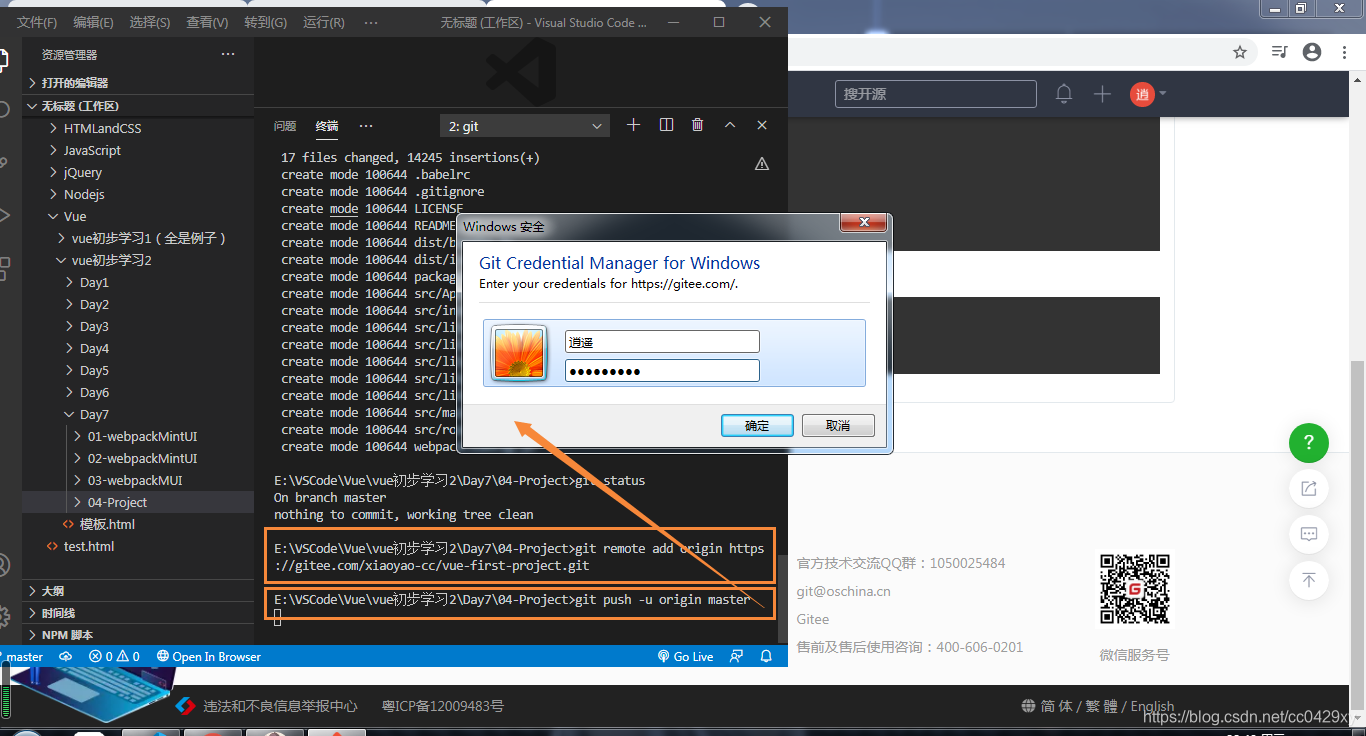Expand 打开的编辑器 section
Viewport: 1366px width, 736px height.
[139, 82]
